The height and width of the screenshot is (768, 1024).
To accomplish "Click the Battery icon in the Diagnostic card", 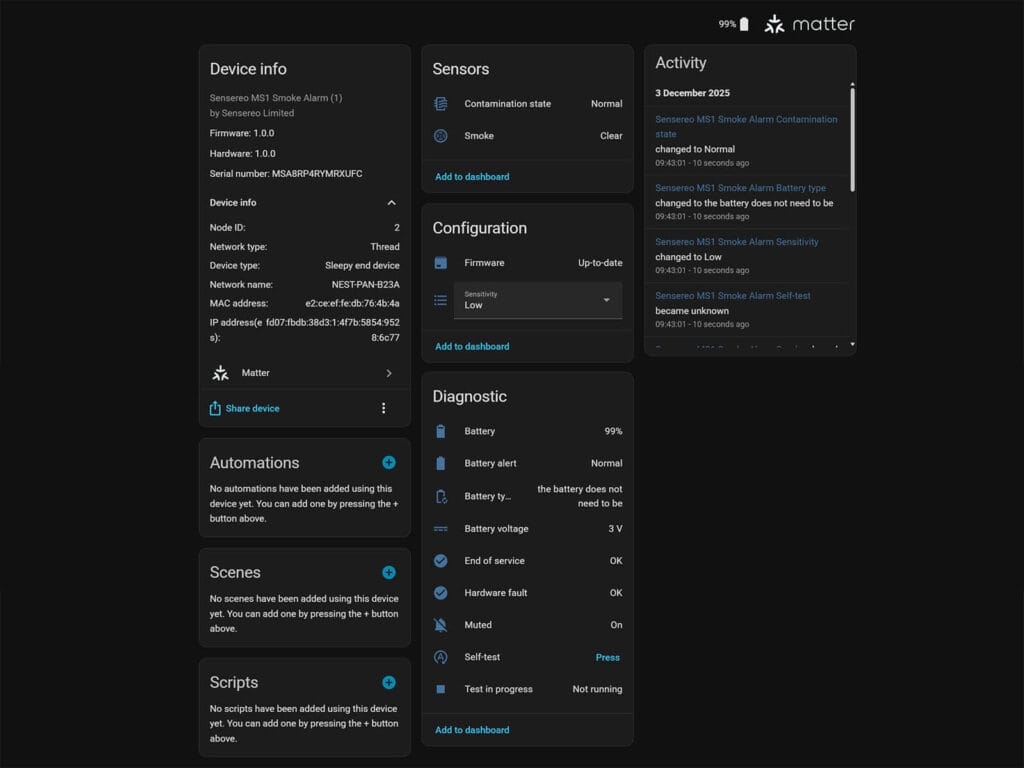I will [x=440, y=431].
